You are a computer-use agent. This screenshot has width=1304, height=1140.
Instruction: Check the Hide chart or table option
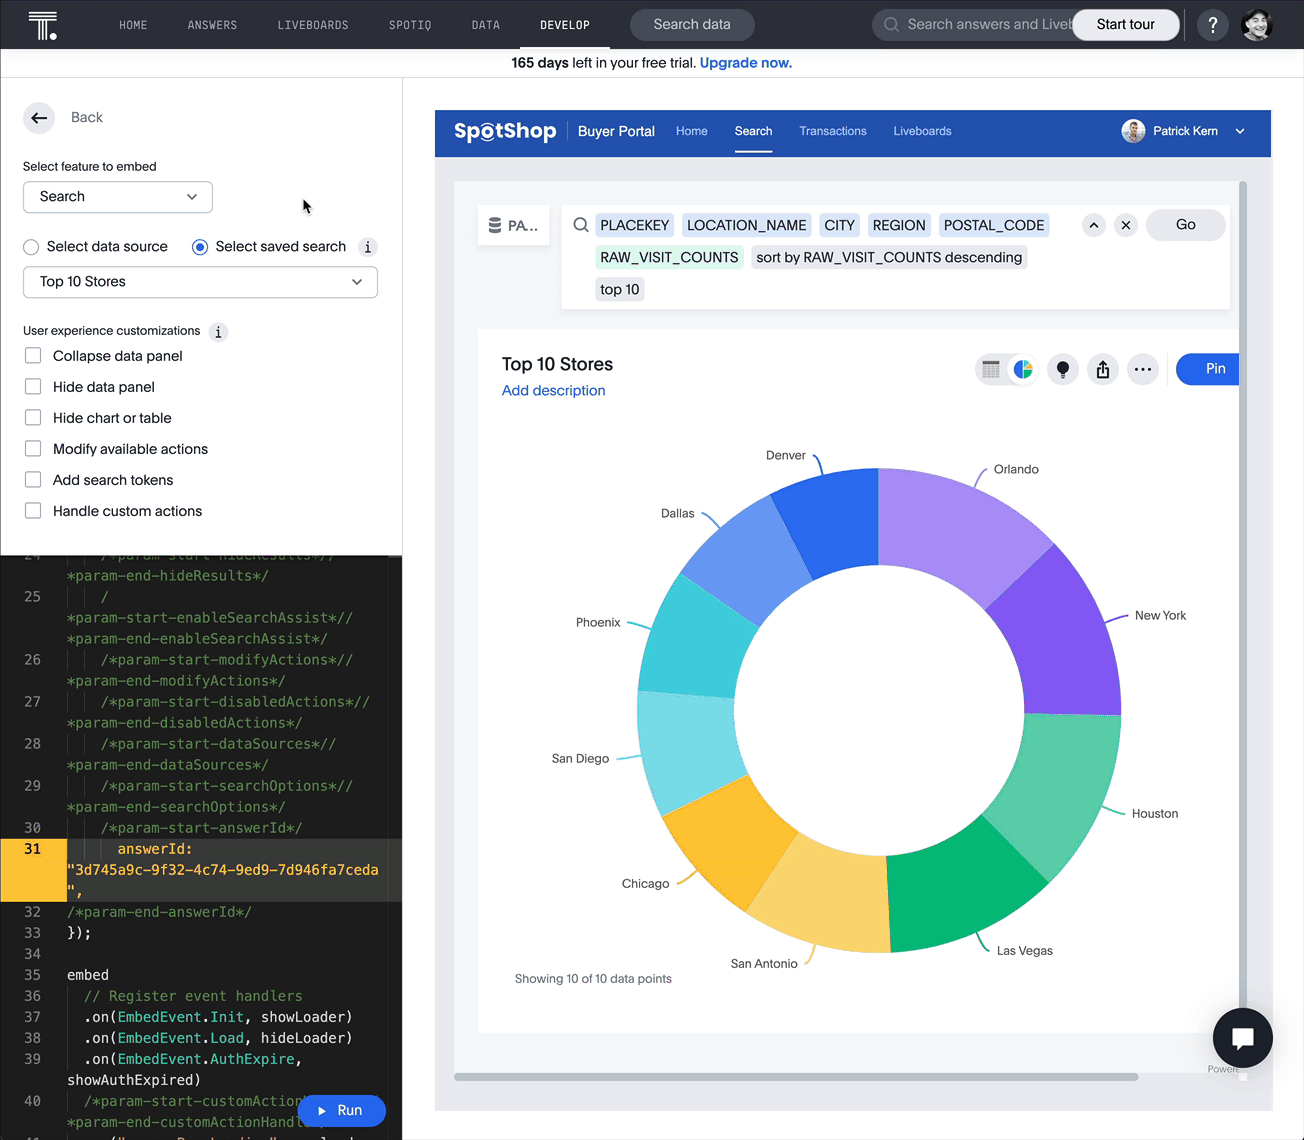pyautogui.click(x=33, y=418)
